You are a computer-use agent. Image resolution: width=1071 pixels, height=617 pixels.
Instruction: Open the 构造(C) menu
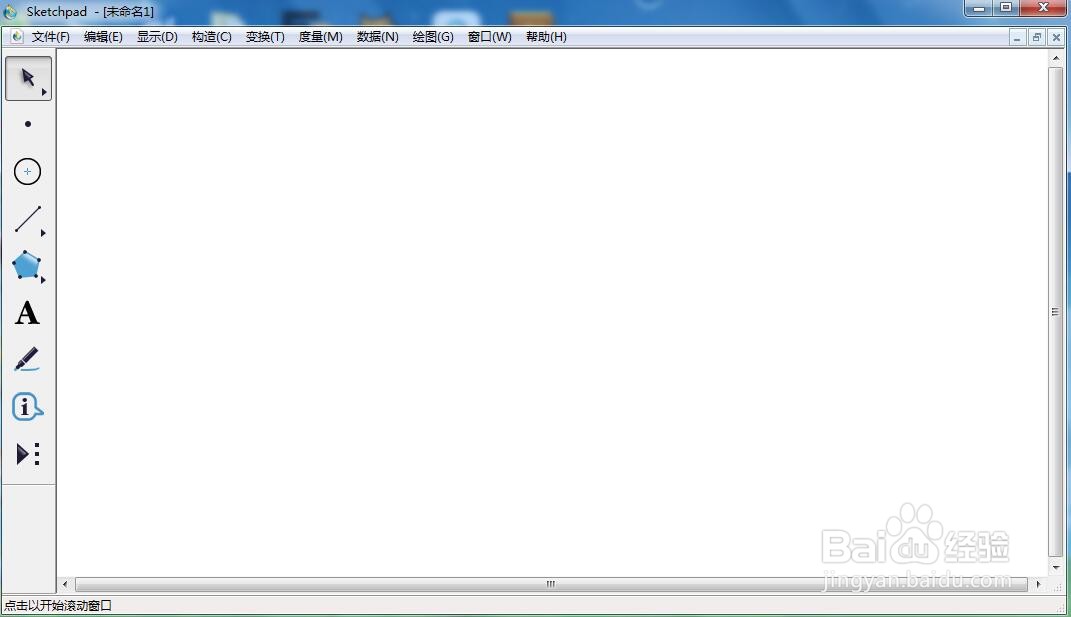[212, 37]
